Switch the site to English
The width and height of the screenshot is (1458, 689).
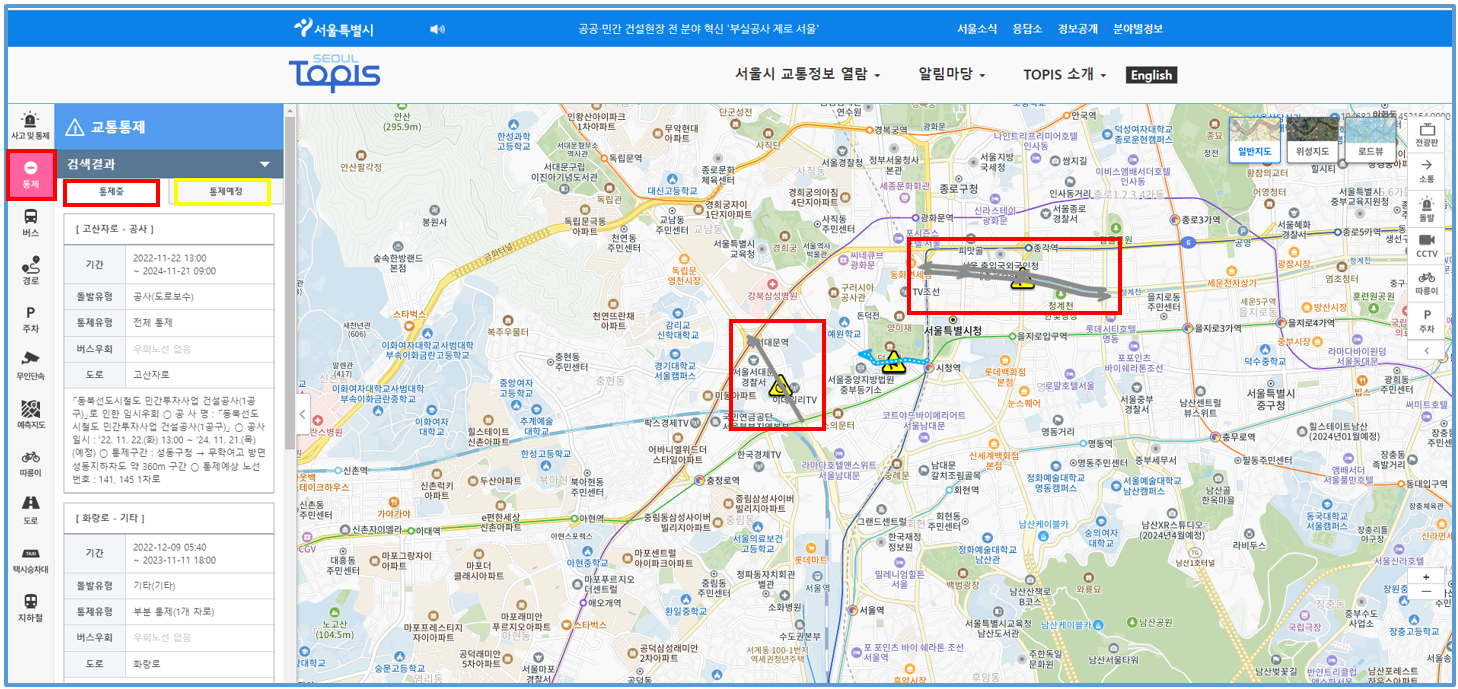pyautogui.click(x=1150, y=74)
